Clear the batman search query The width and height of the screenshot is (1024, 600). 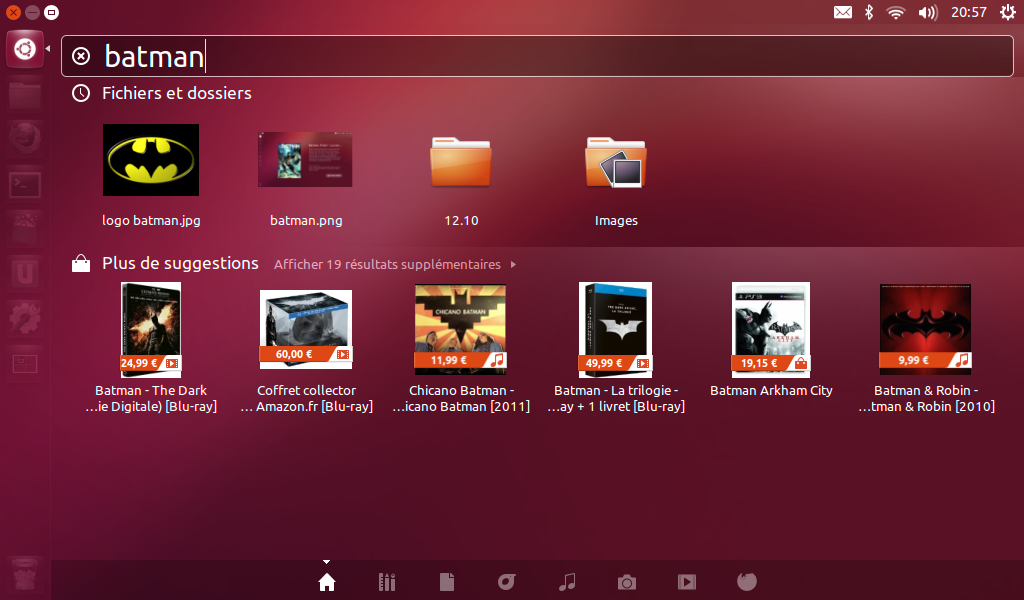tap(81, 56)
